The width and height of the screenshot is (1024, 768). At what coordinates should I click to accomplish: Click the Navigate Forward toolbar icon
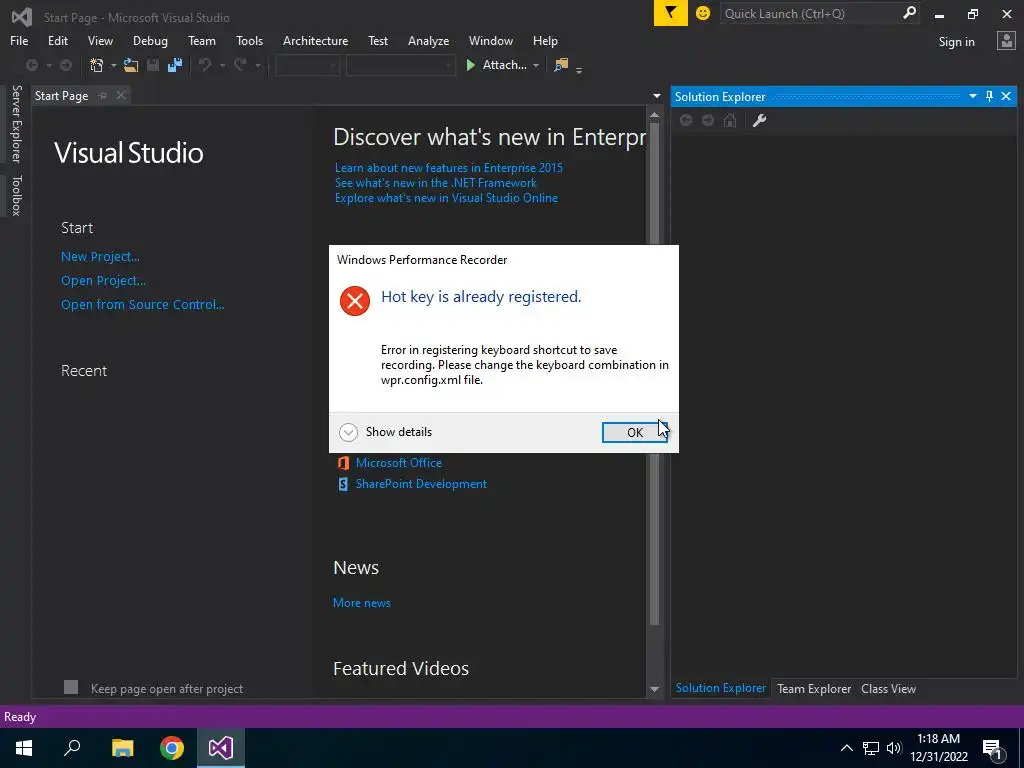tap(66, 65)
